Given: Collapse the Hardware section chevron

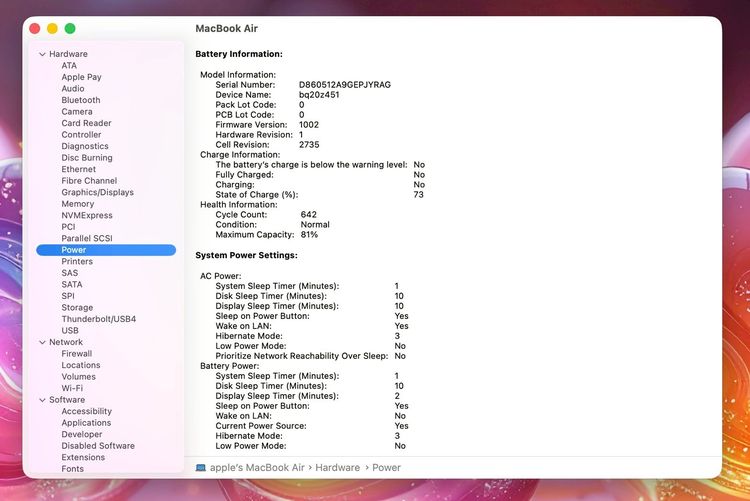Looking at the screenshot, I should pos(42,54).
